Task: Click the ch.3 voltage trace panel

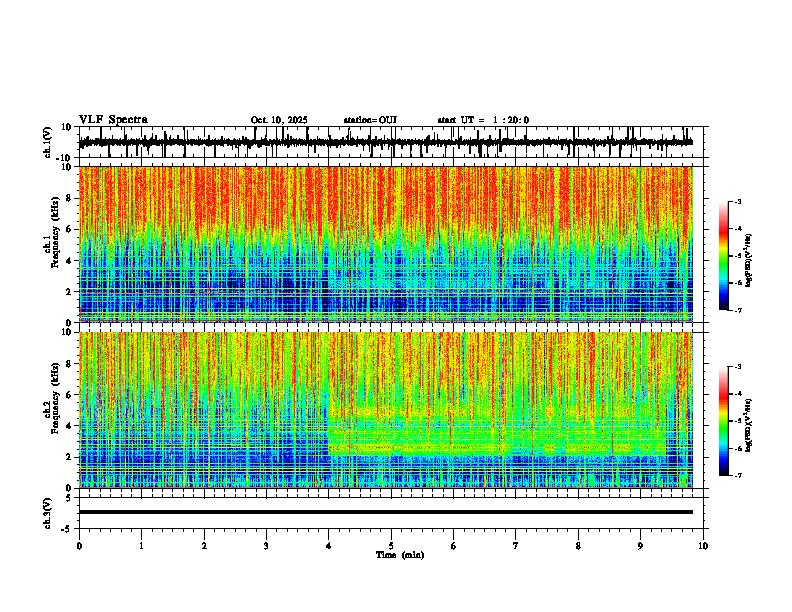Action: click(390, 513)
